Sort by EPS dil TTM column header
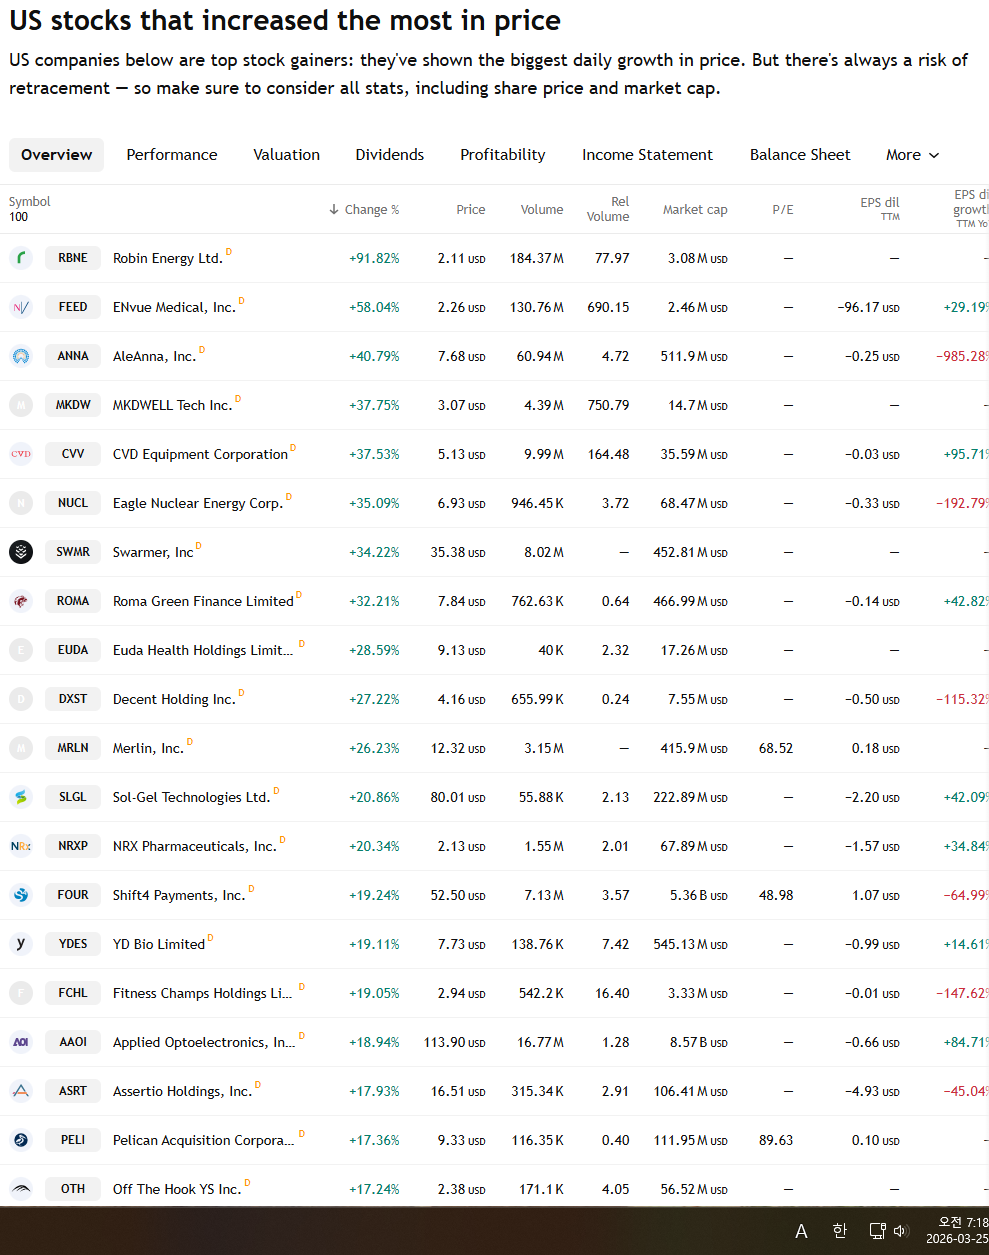The image size is (989, 1255). [x=880, y=208]
